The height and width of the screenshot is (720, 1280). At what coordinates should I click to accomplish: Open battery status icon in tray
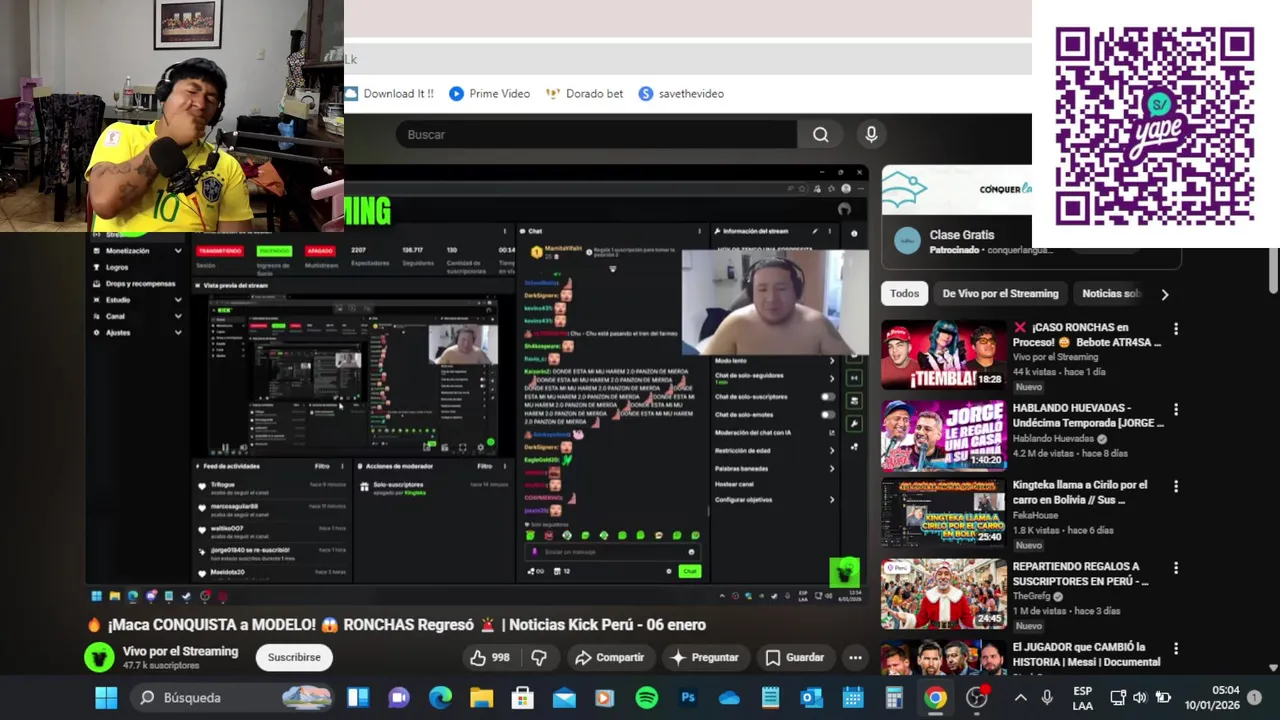(x=1163, y=697)
